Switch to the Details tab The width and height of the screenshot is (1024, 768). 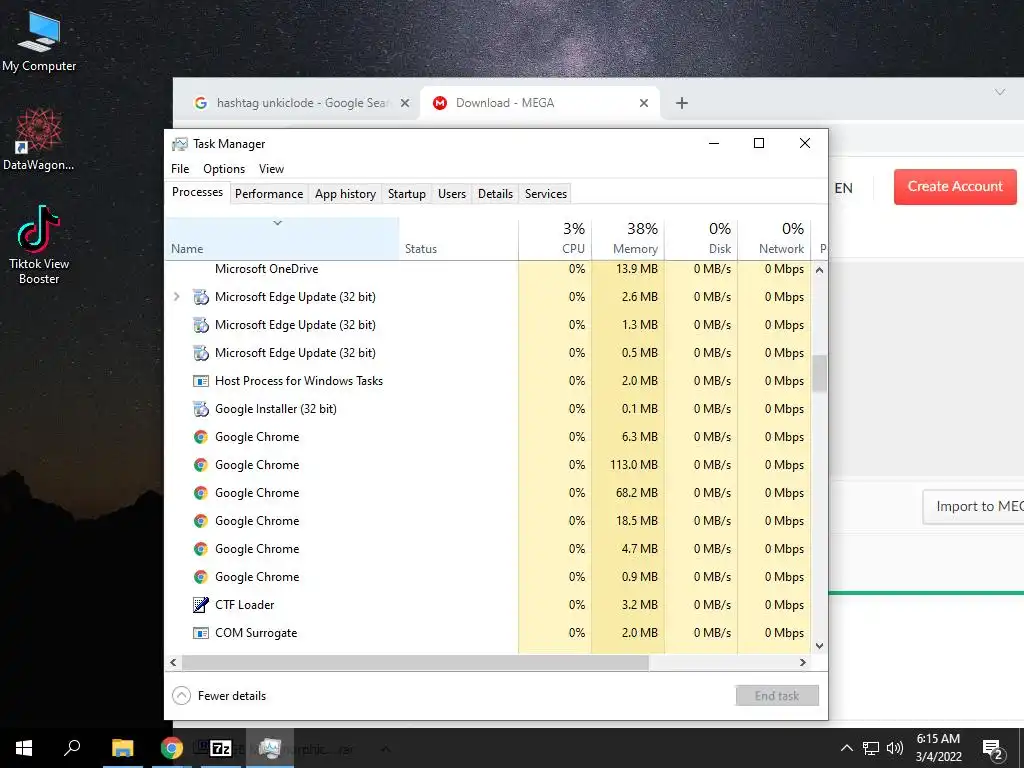(x=495, y=194)
